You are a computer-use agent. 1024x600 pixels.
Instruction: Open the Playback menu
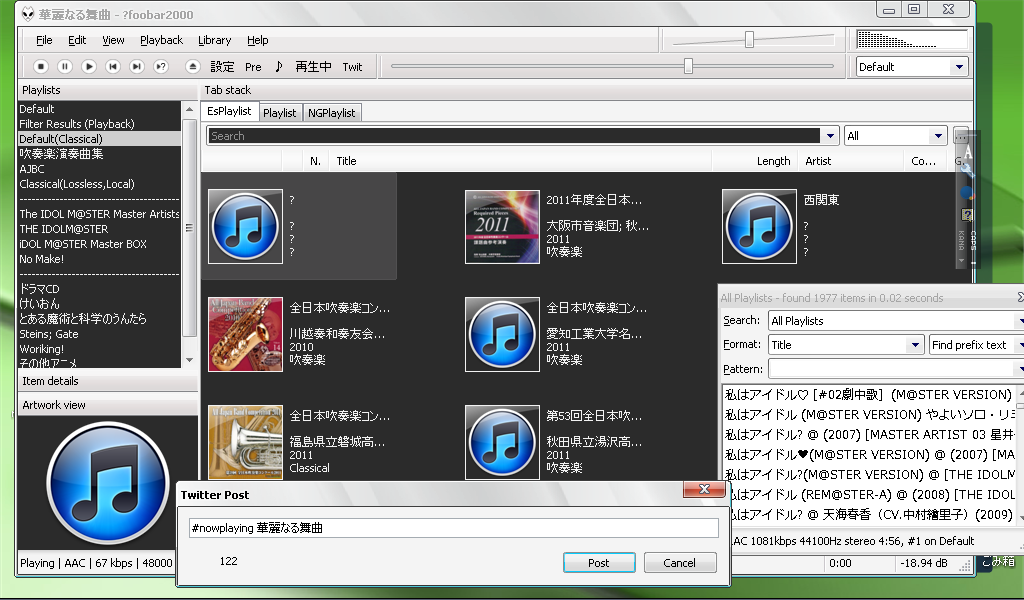pyautogui.click(x=161, y=40)
